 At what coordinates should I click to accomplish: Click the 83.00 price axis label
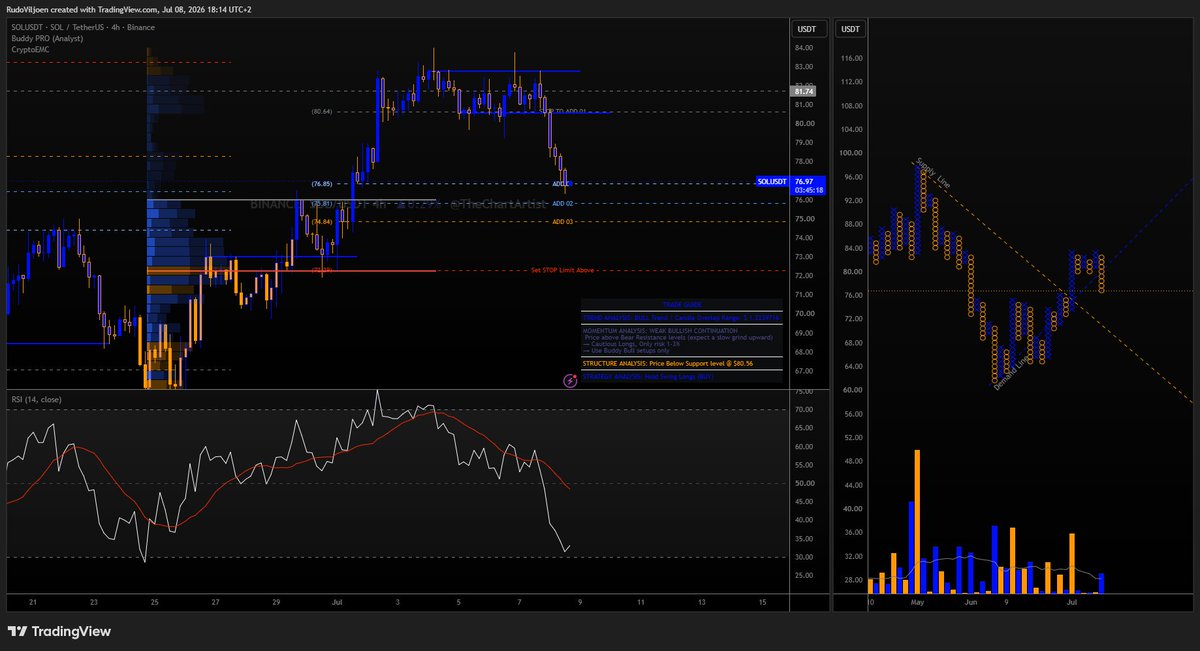coord(802,66)
